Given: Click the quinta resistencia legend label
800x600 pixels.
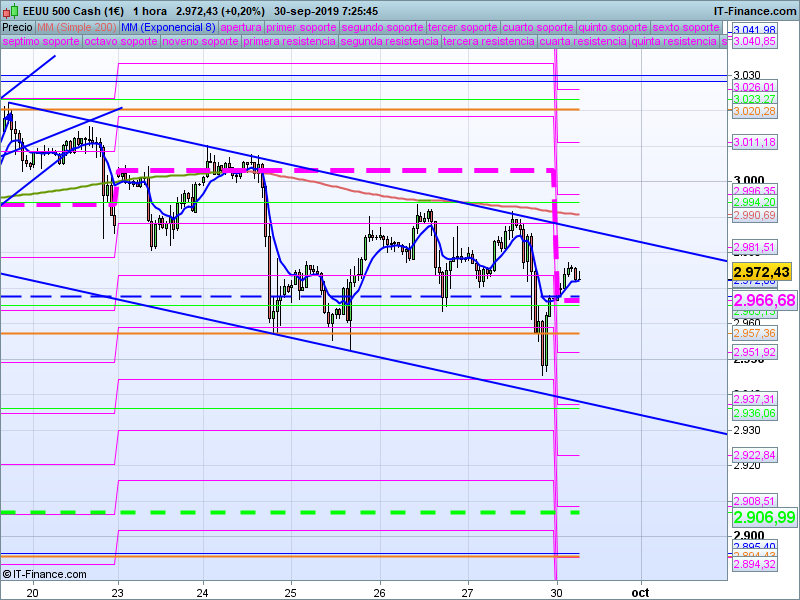Looking at the screenshot, I should pyautogui.click(x=674, y=41).
